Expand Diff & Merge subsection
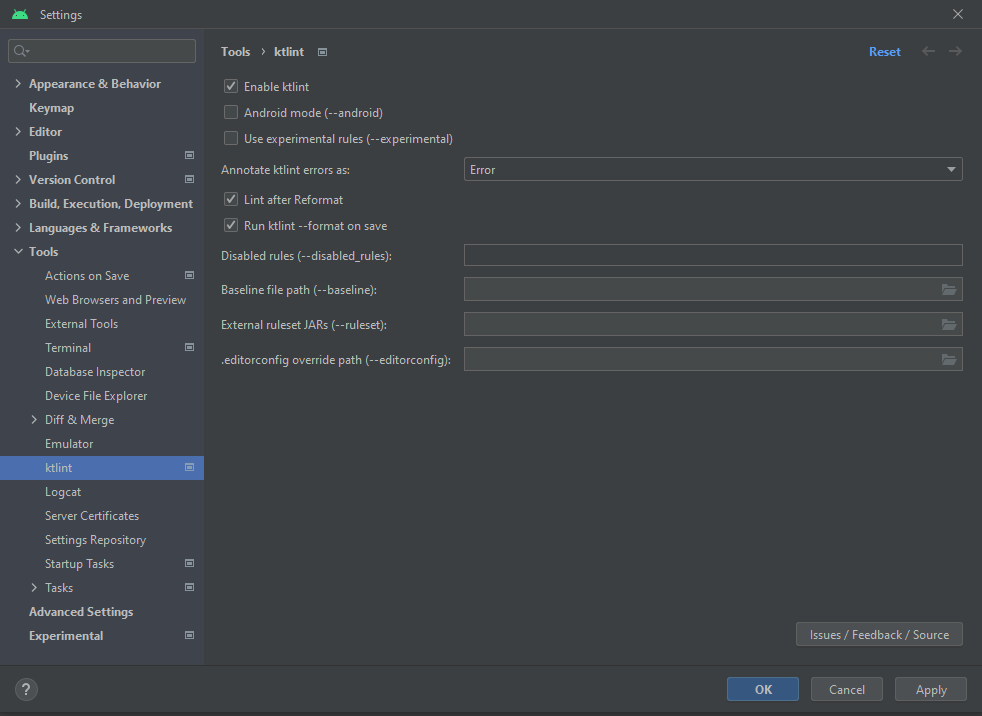Screen dimensions: 982x716 click(x=34, y=420)
